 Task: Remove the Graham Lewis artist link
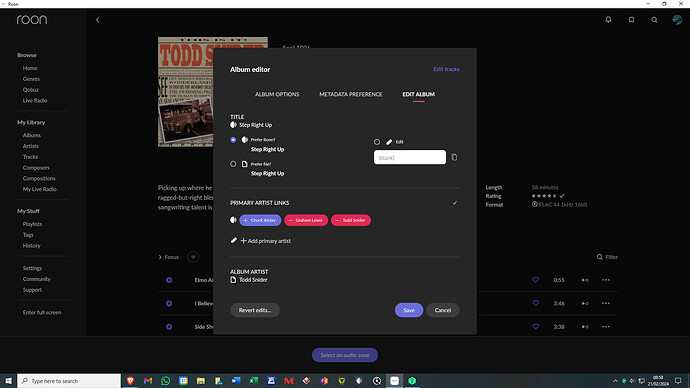[x=306, y=220]
